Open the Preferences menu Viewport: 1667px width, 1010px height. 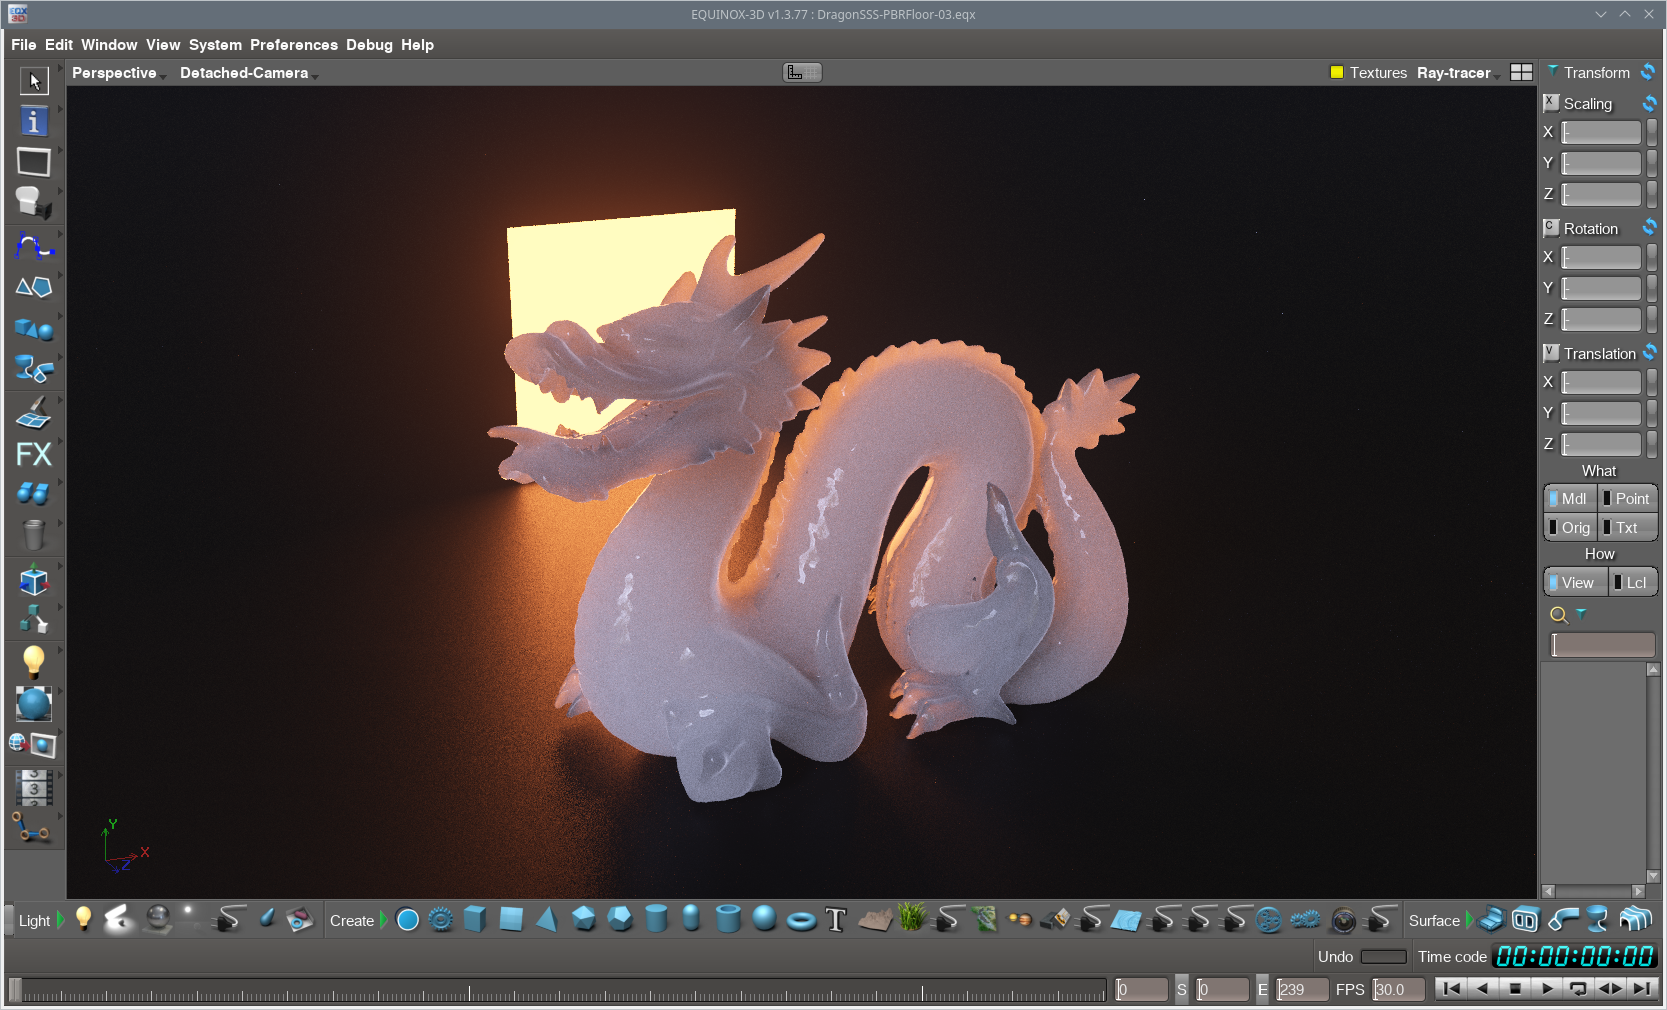click(294, 45)
